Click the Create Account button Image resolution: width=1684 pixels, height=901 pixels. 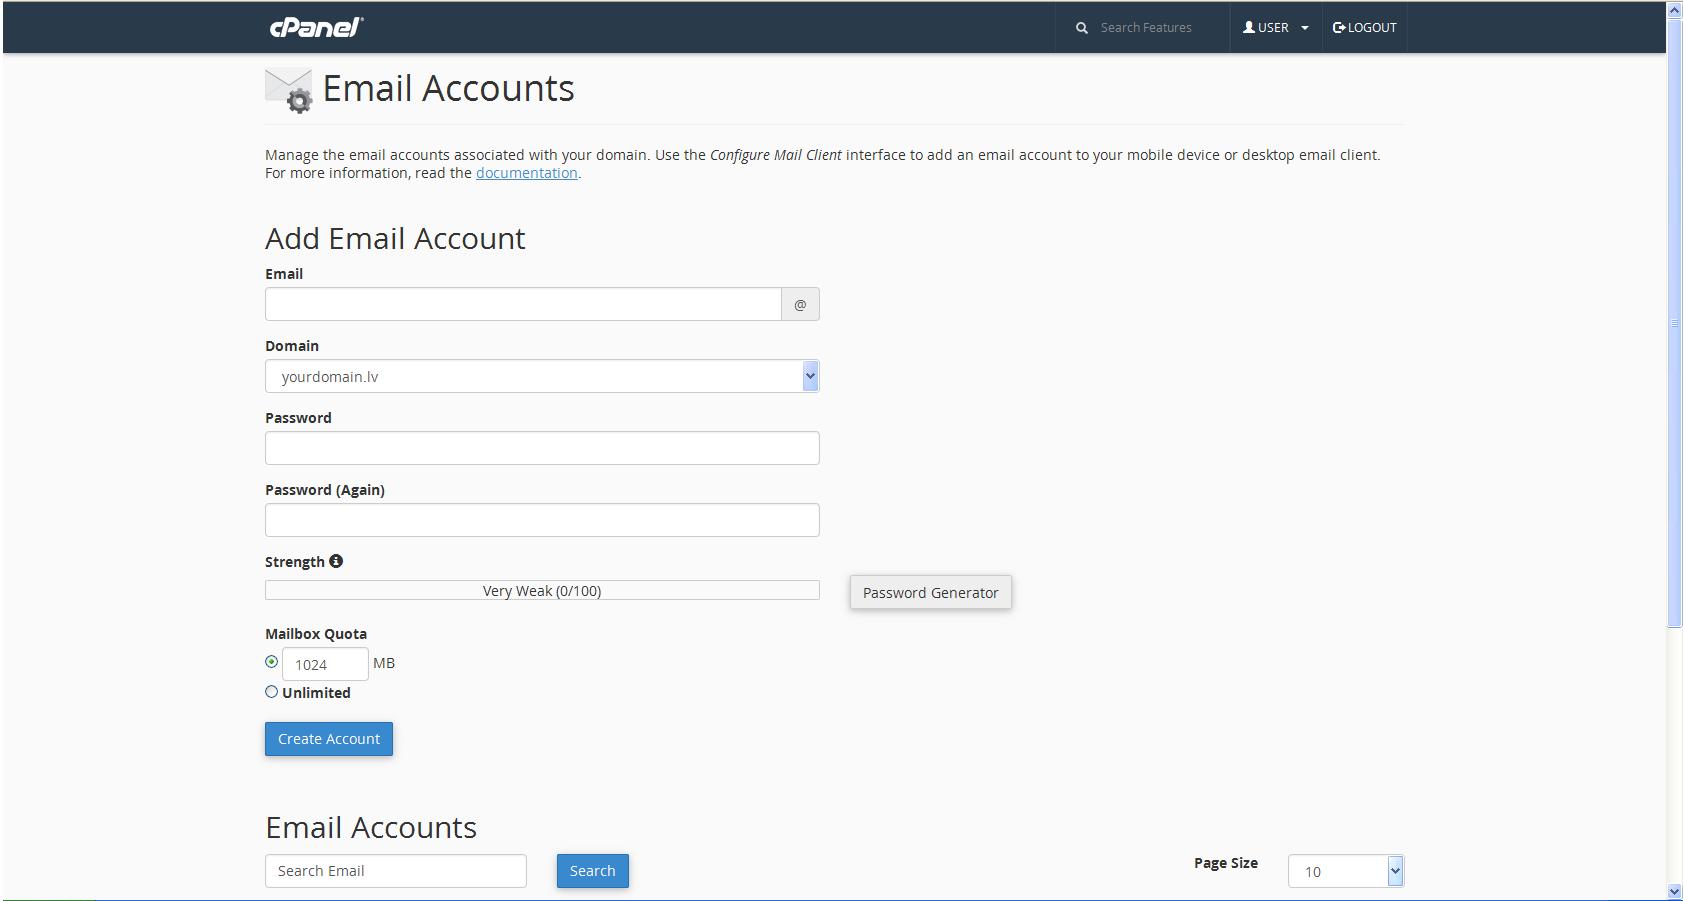click(329, 739)
